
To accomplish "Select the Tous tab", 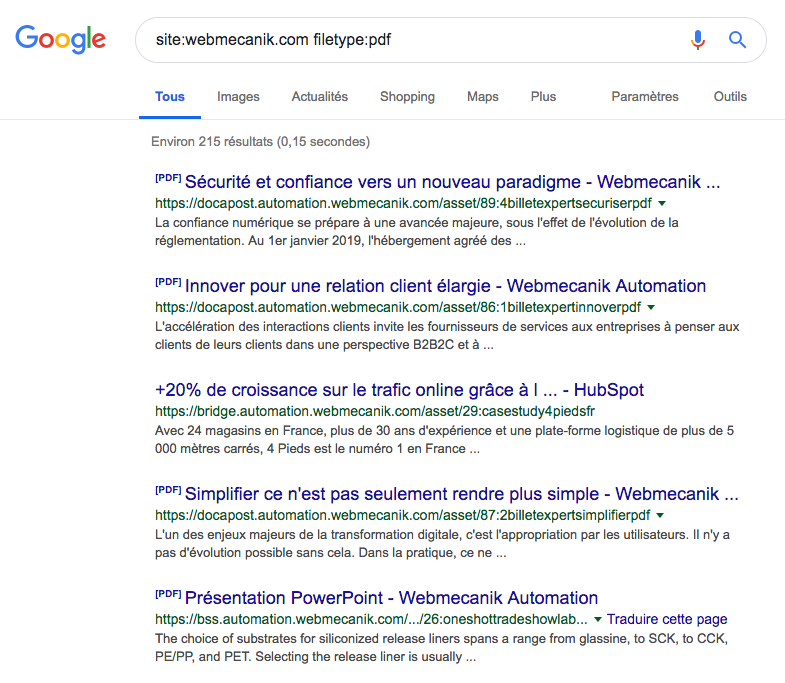I will coord(170,97).
